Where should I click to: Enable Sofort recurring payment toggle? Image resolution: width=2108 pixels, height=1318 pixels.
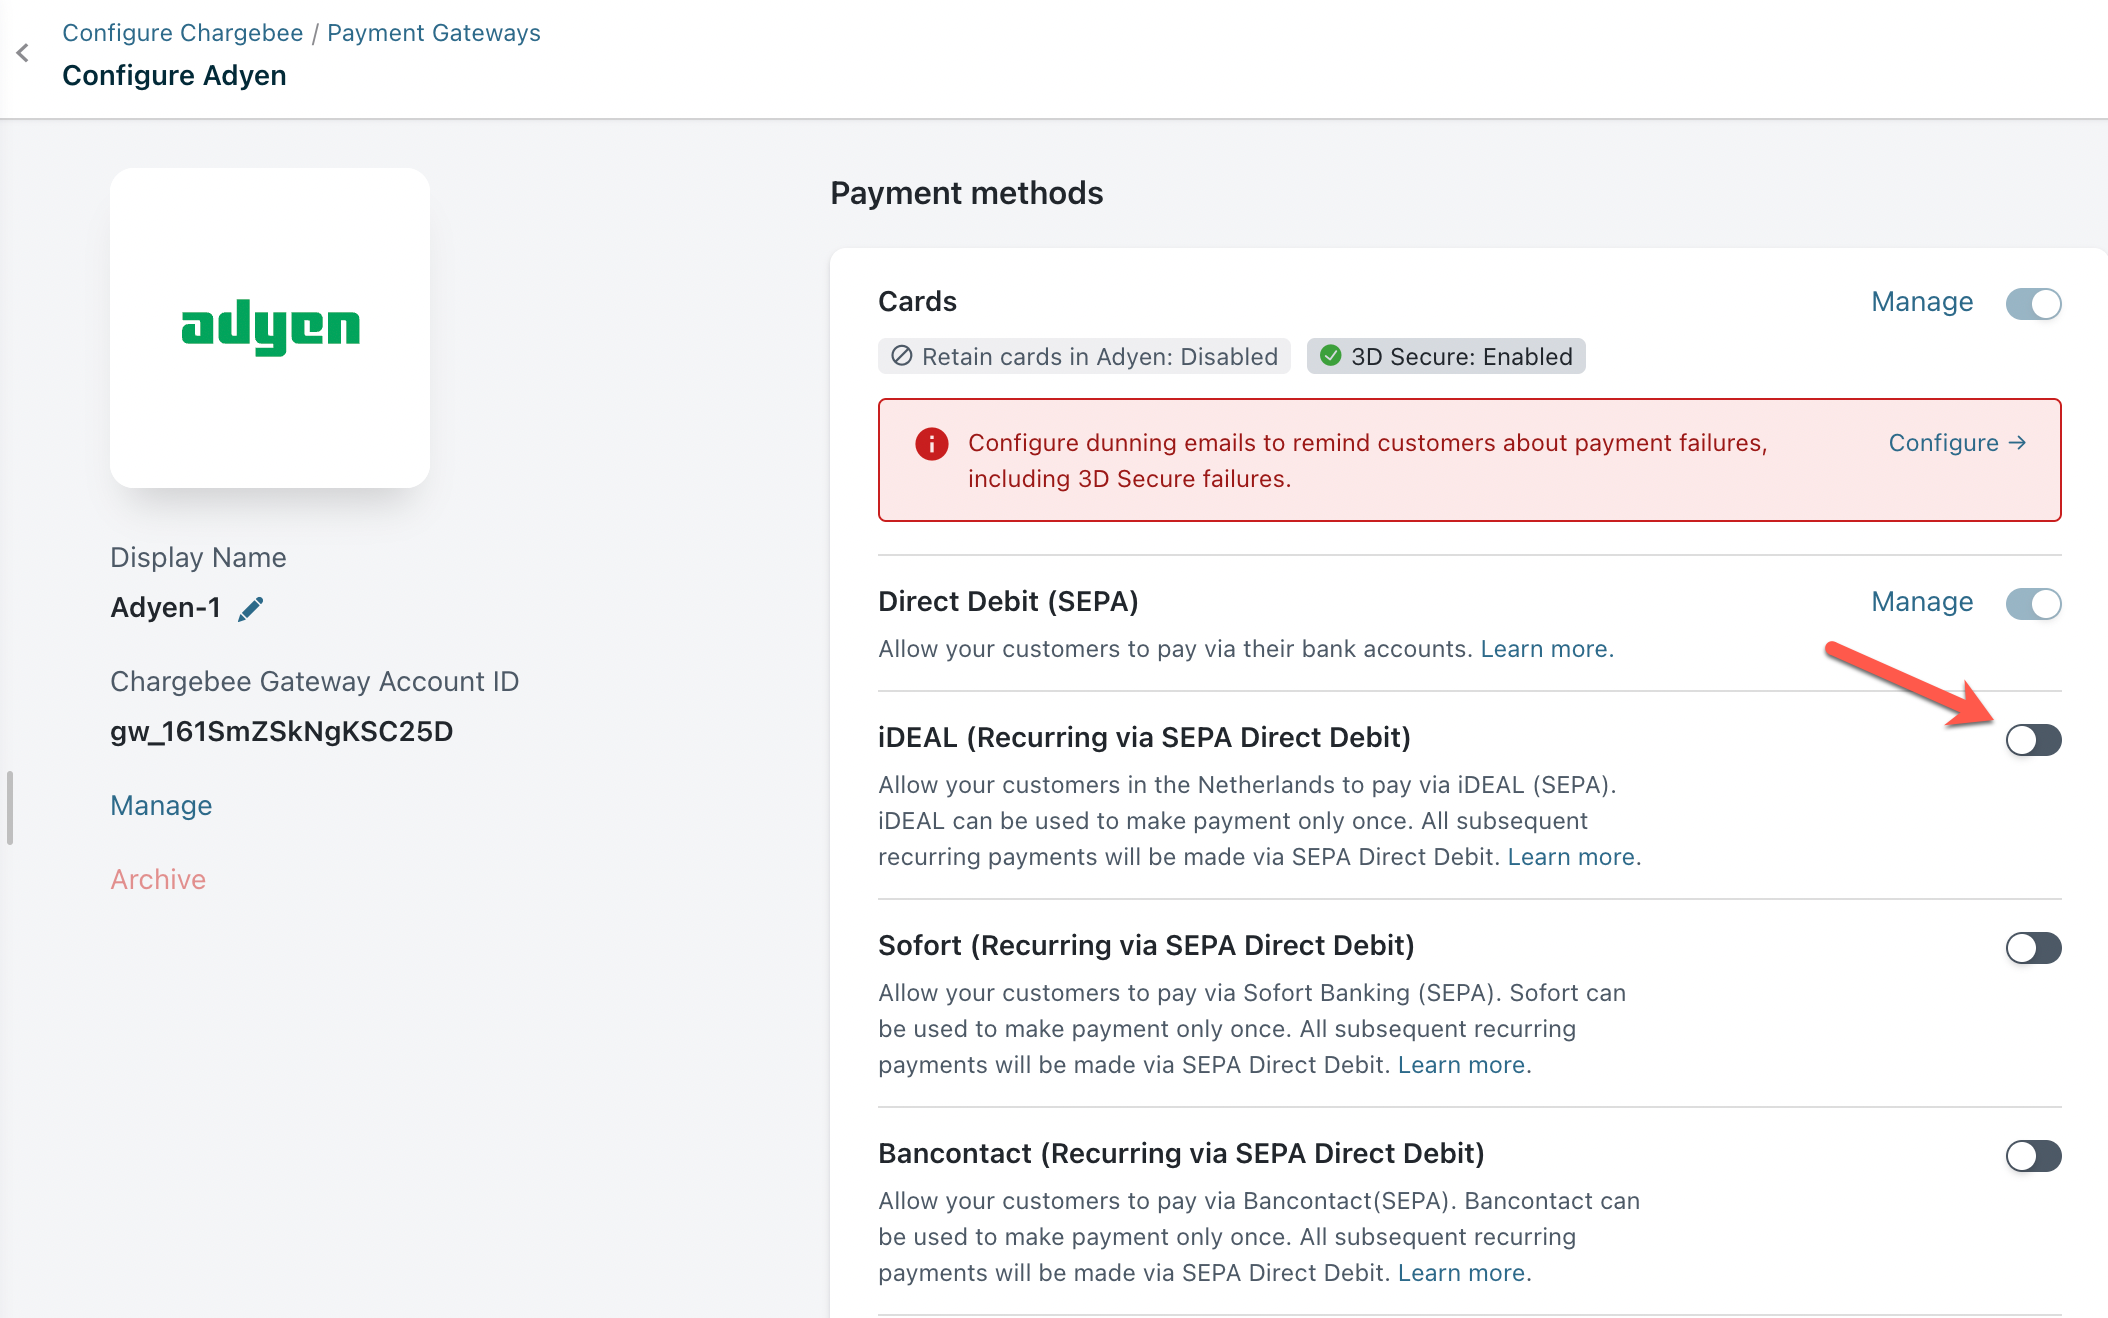click(2033, 948)
